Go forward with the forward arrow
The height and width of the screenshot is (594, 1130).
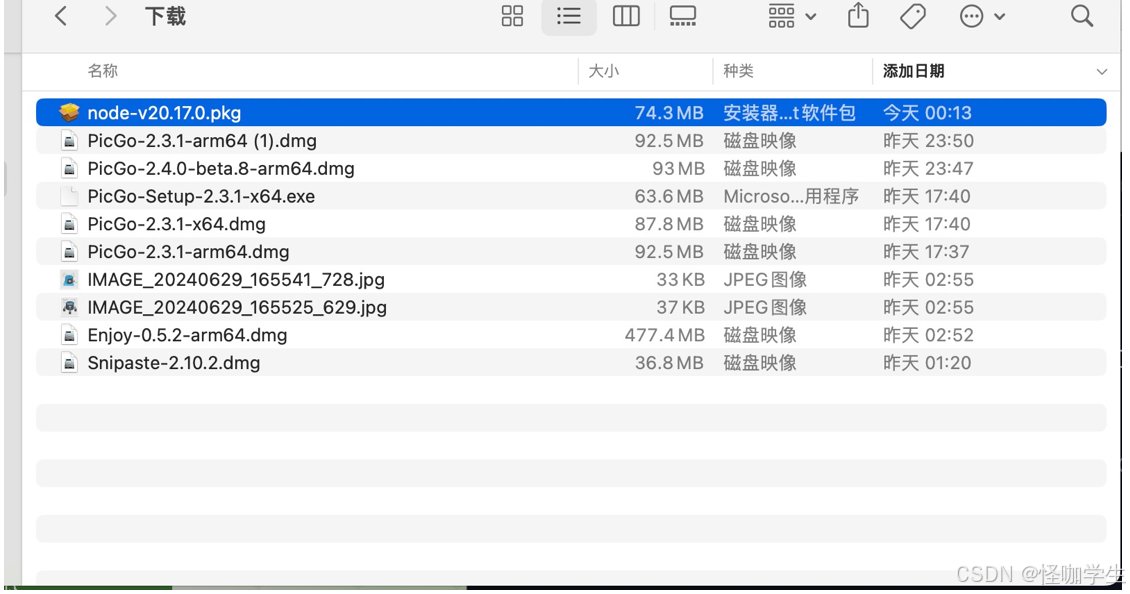[x=110, y=16]
